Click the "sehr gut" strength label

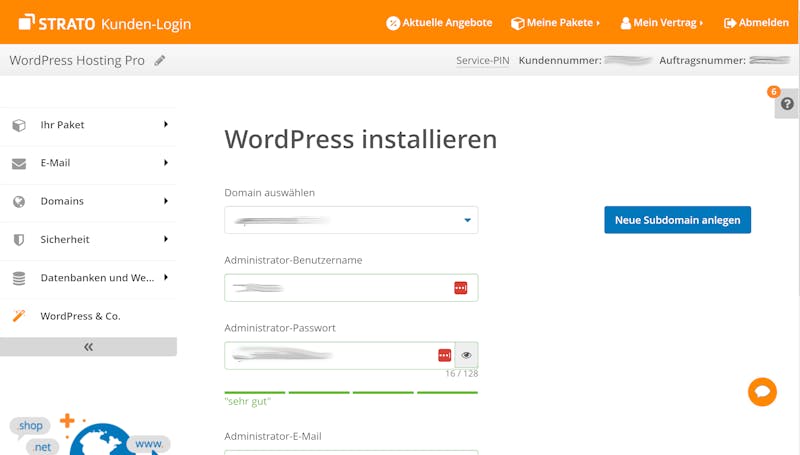click(247, 401)
